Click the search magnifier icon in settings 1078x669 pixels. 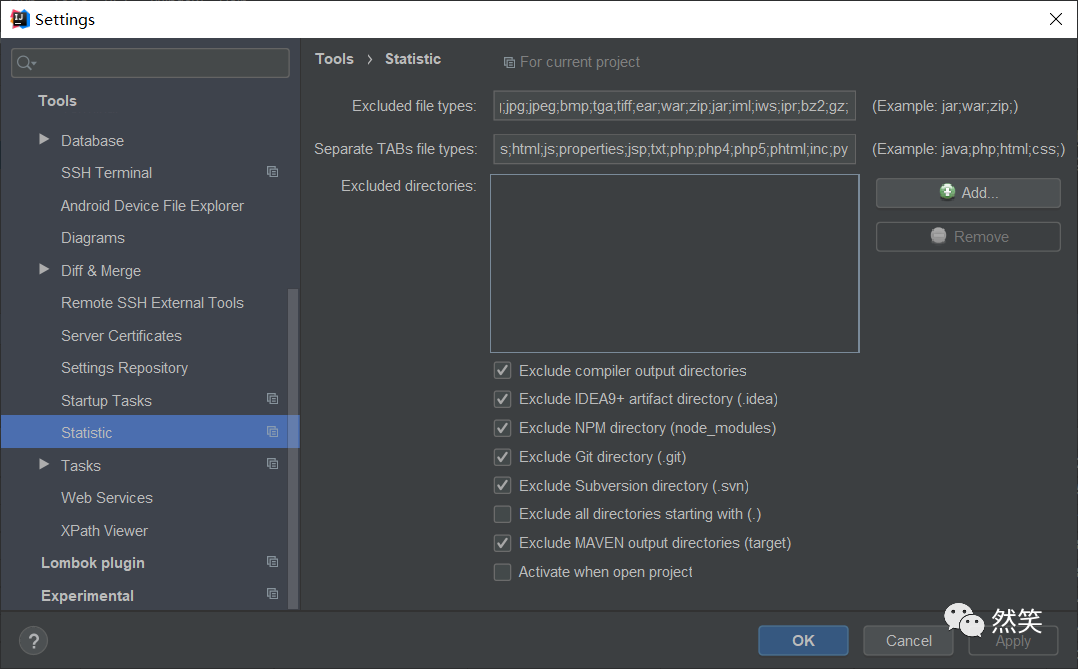click(24, 63)
